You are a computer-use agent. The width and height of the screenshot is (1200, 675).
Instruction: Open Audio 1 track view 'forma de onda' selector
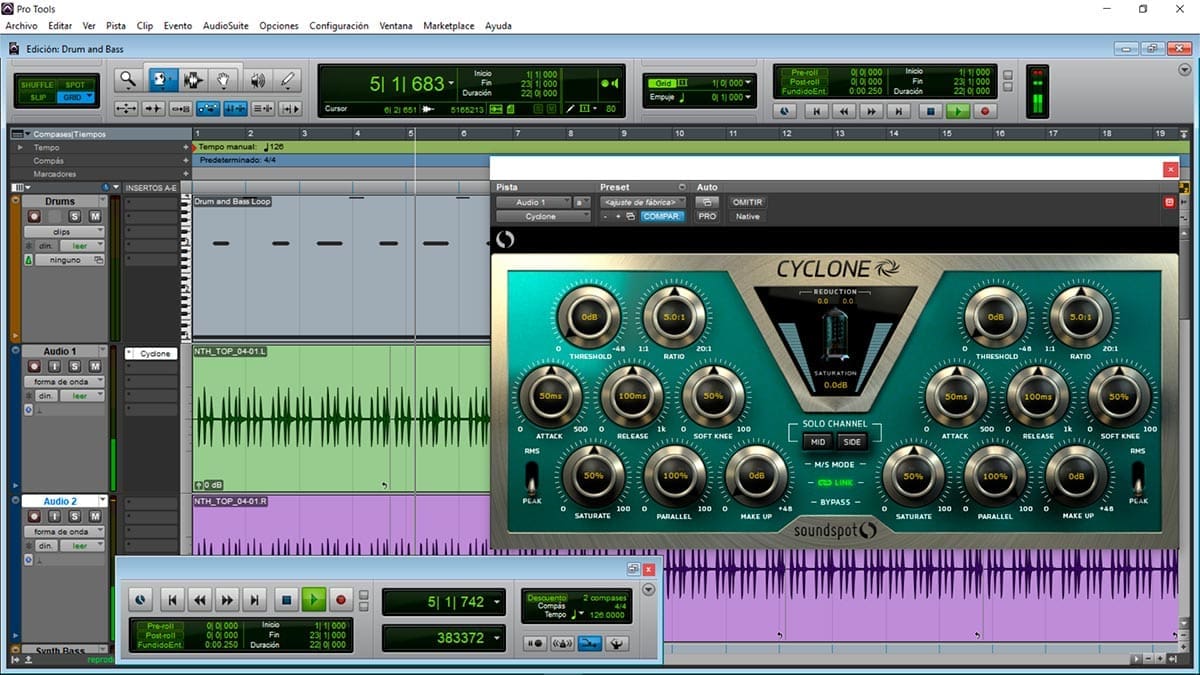click(64, 381)
